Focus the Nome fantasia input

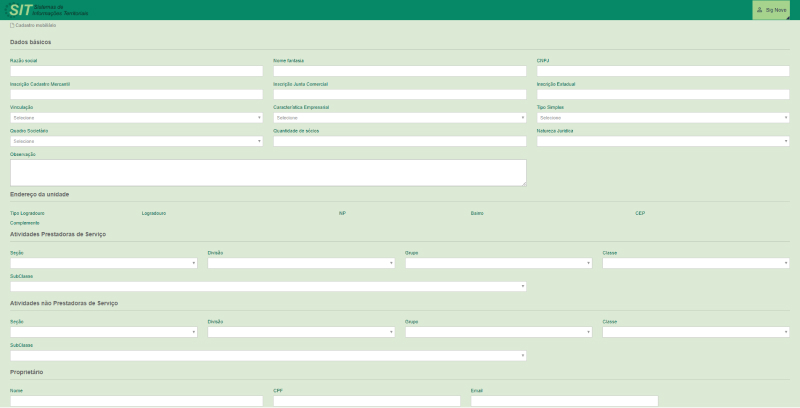click(399, 71)
